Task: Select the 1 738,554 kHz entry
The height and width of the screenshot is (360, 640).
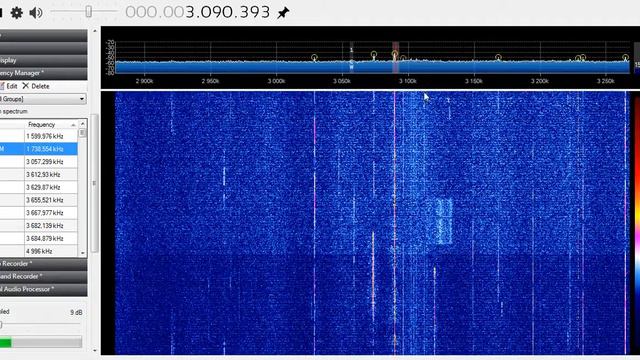Action: pos(38,149)
